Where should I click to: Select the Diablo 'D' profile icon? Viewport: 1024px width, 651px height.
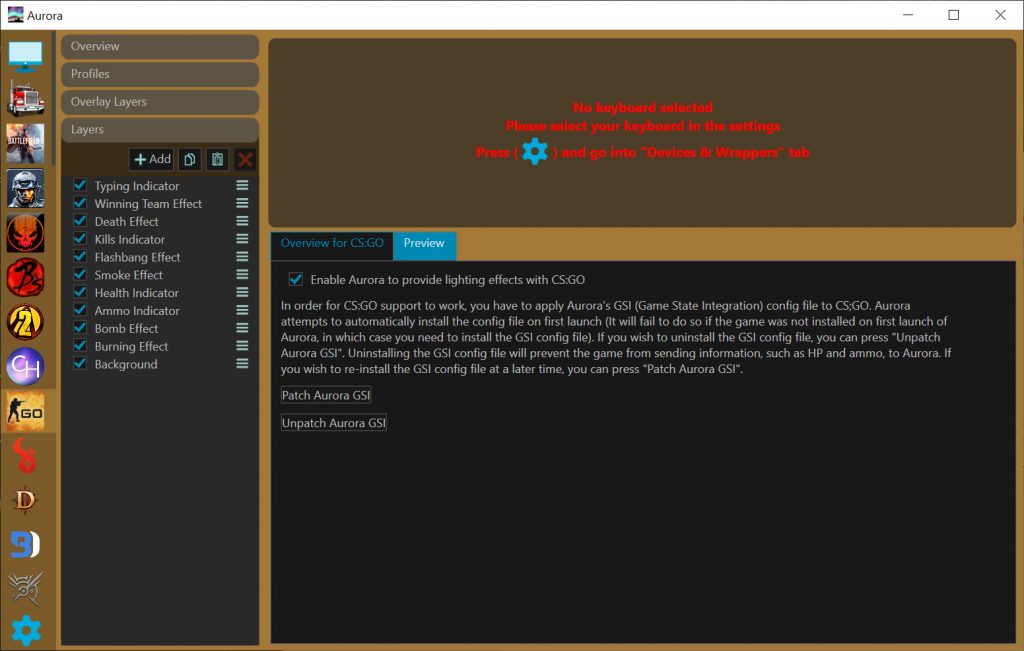coord(25,500)
